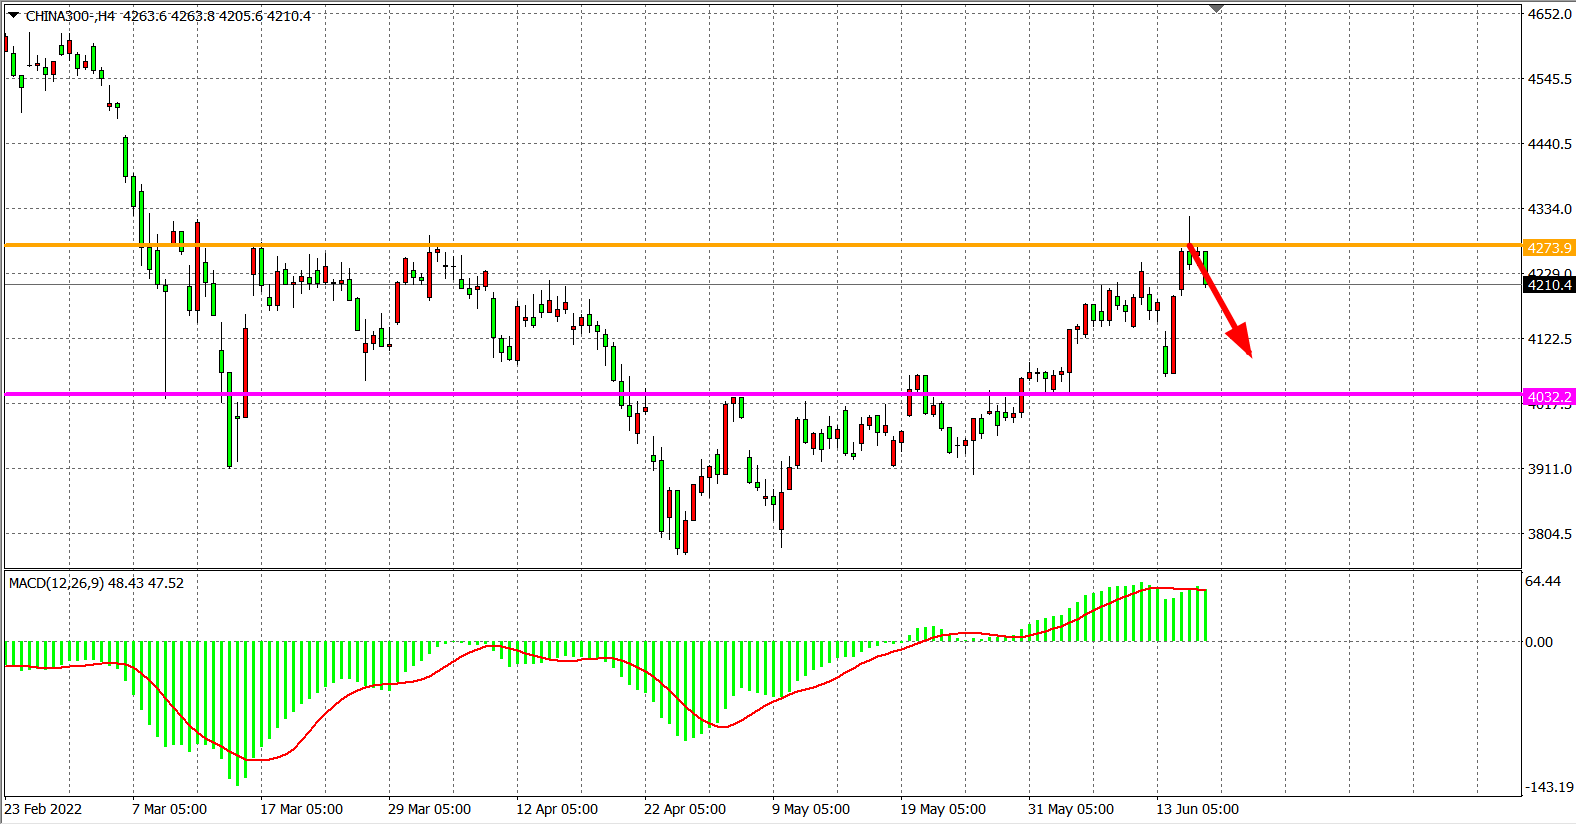Click the -143.19 MACD scale label

point(1549,787)
